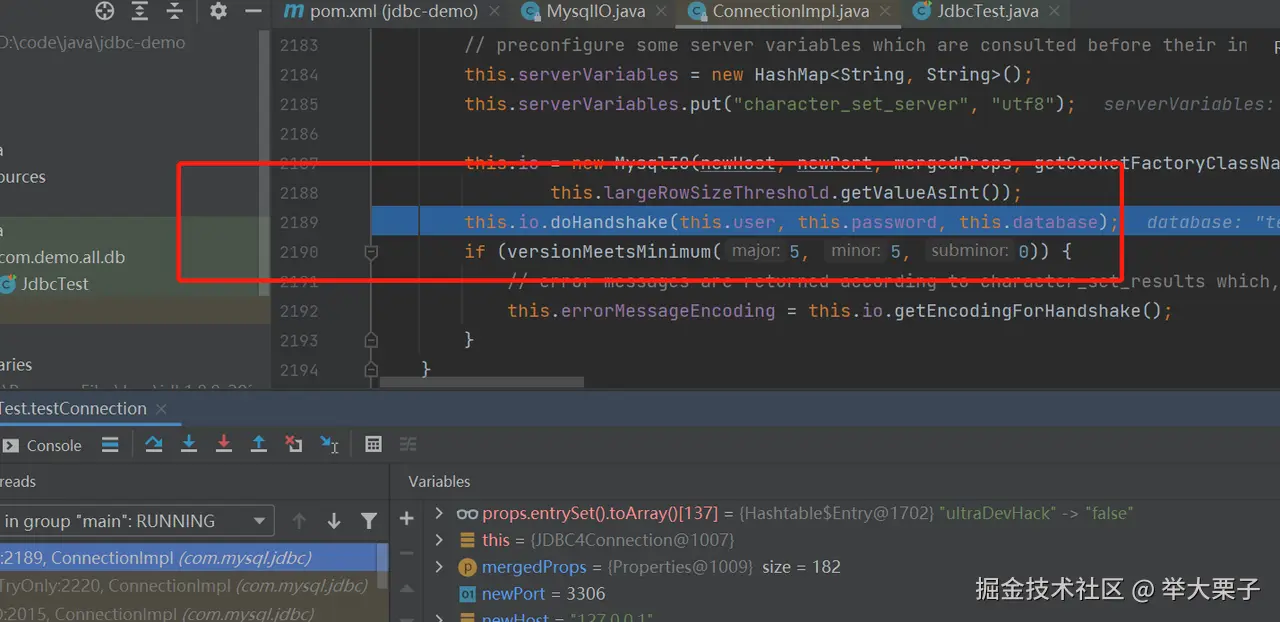The image size is (1280, 622).
Task: Click the frames filter funnel icon
Action: point(369,521)
